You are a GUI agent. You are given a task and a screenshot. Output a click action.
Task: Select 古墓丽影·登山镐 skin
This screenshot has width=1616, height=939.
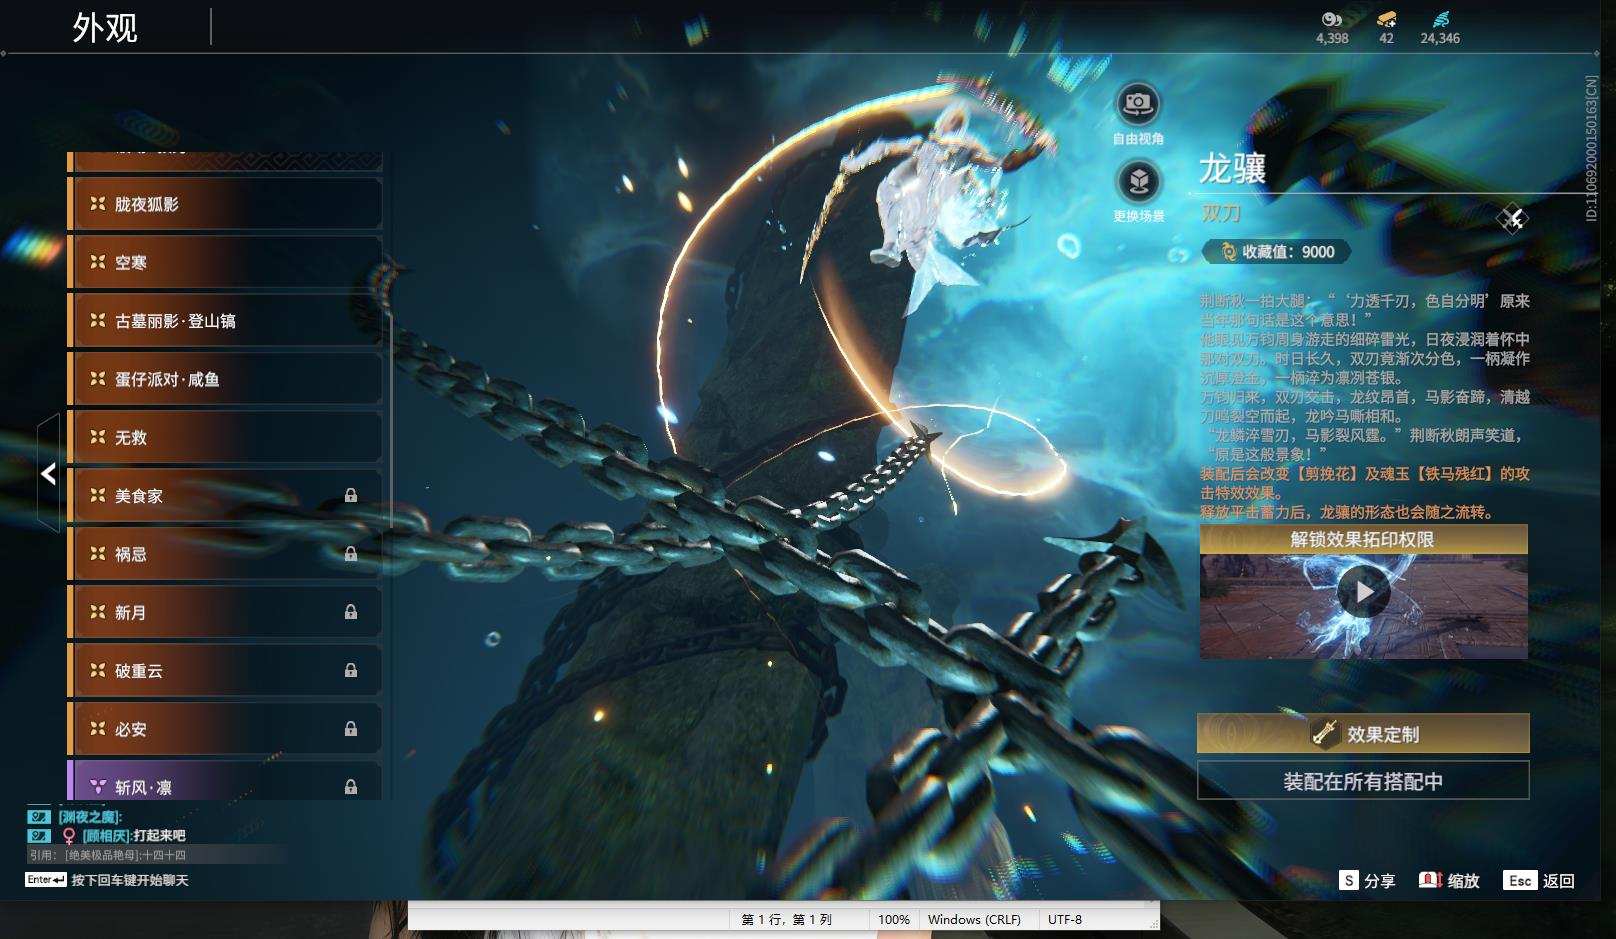[x=225, y=321]
